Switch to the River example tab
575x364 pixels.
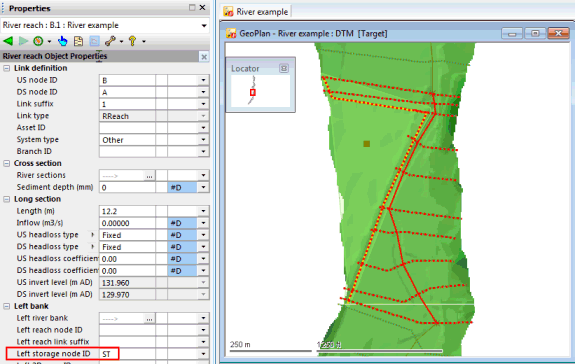[x=257, y=12]
